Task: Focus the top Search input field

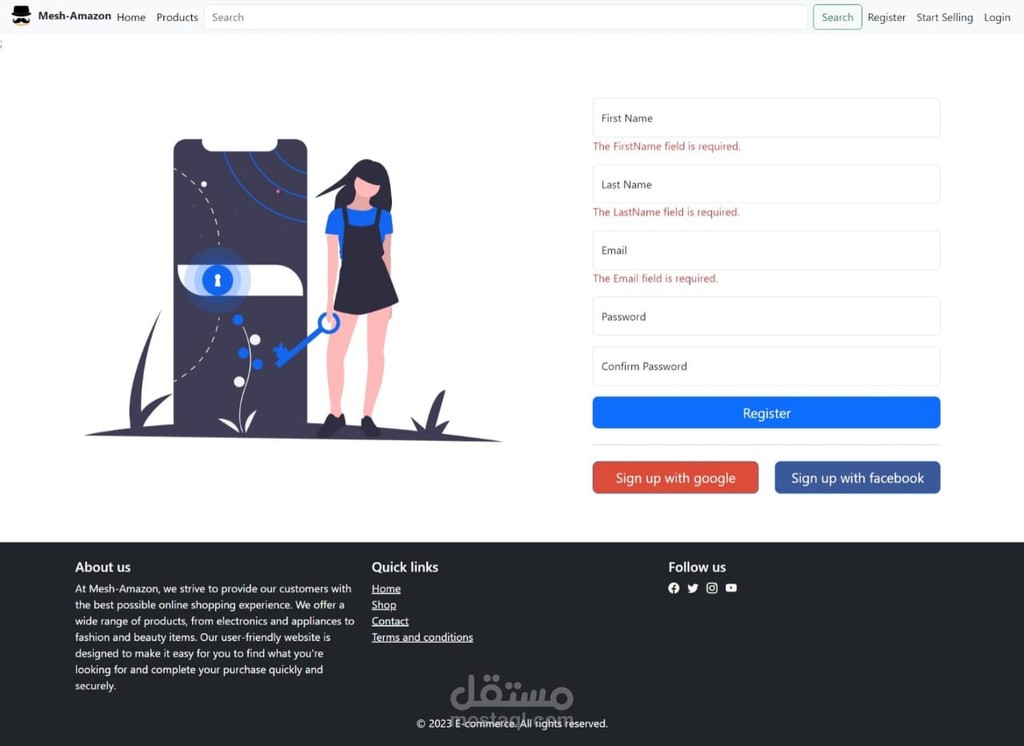Action: [506, 17]
